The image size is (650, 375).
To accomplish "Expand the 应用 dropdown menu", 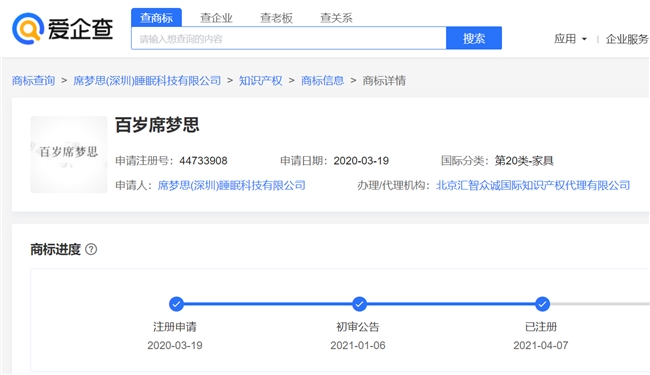I will tap(570, 39).
